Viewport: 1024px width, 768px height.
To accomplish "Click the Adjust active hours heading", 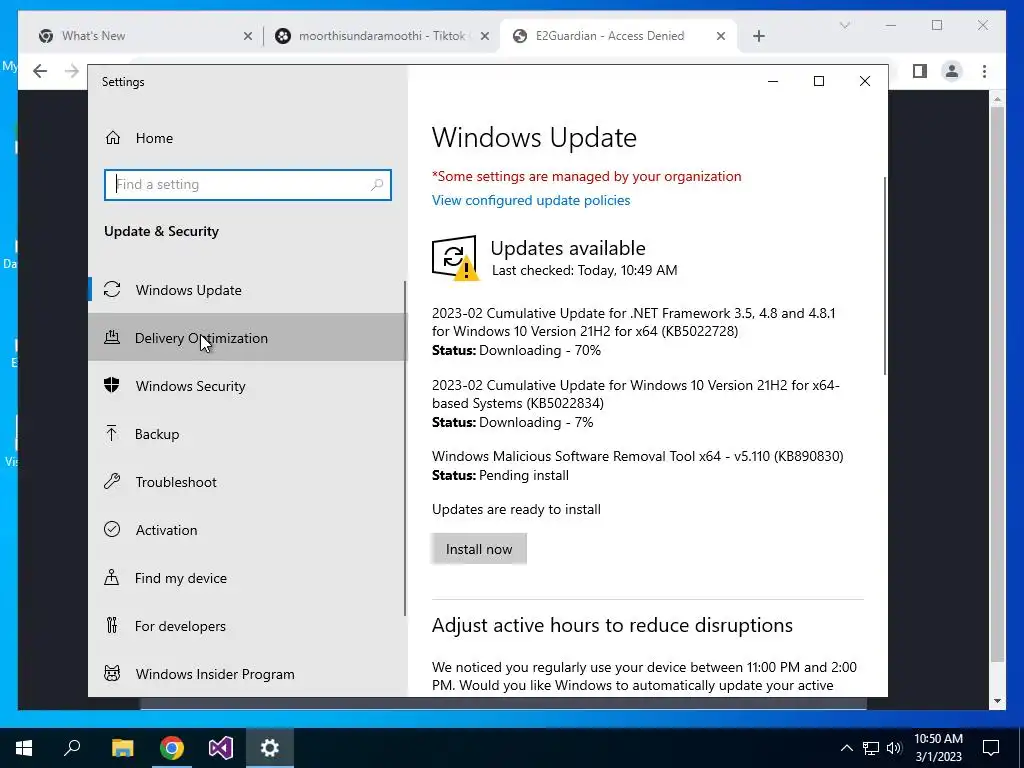I will (612, 625).
